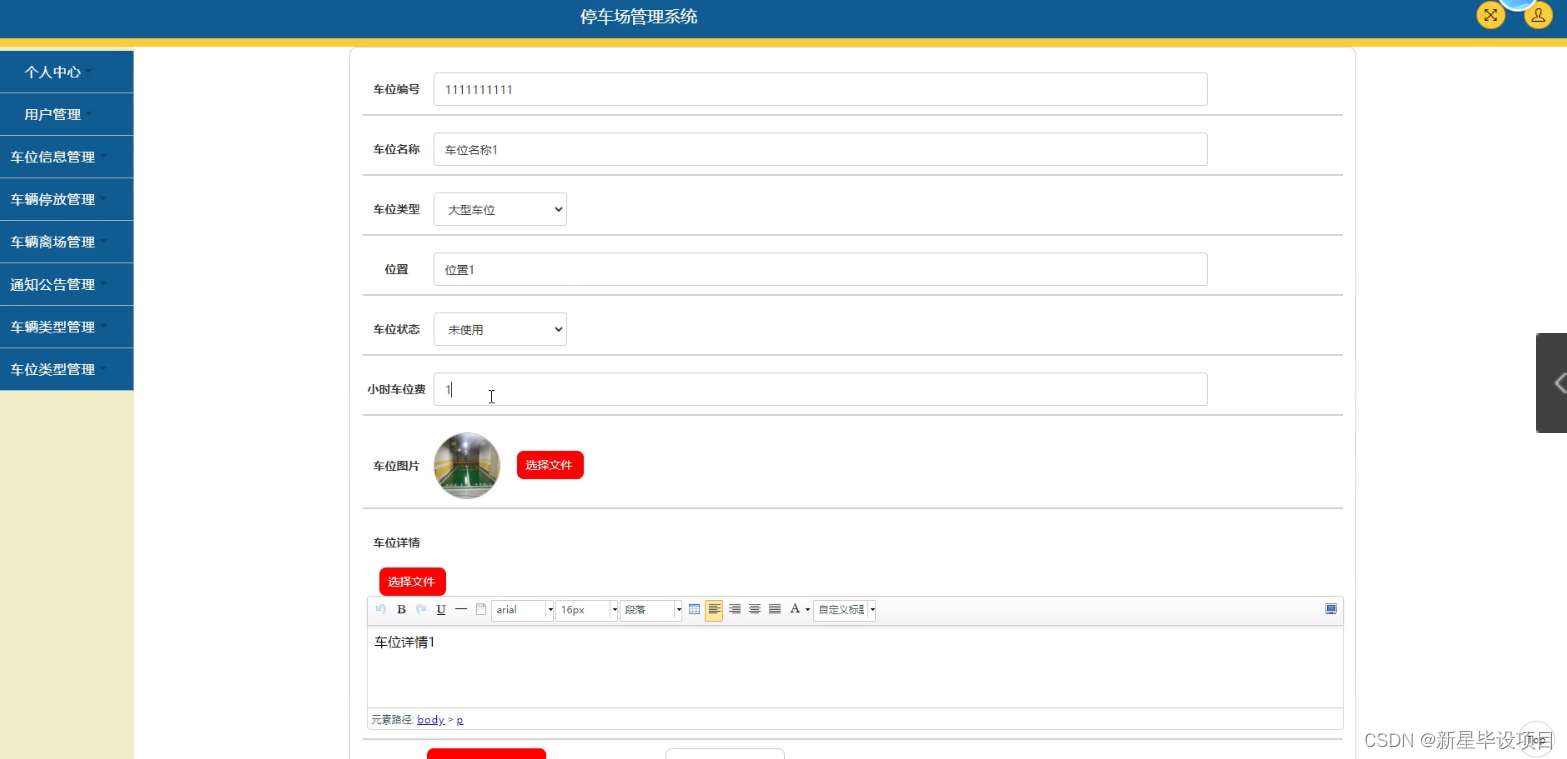Click the 车位编号 input field showing 1111111111
Screen dimensions: 1567x759
pos(819,88)
